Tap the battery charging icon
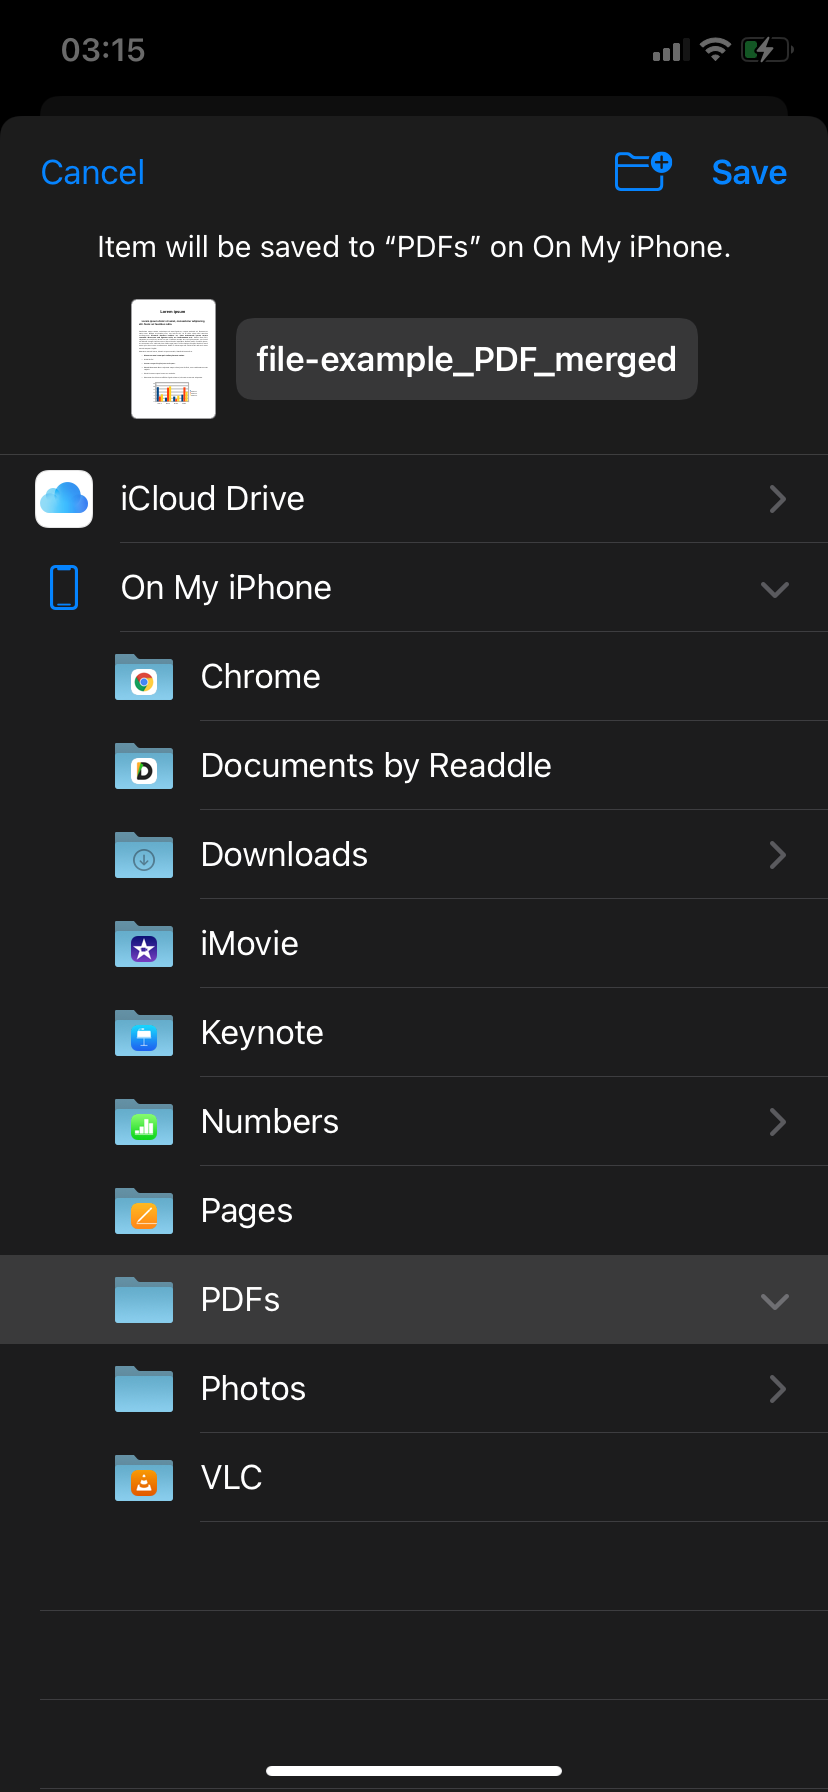Viewport: 828px width, 1792px height. pyautogui.click(x=767, y=49)
